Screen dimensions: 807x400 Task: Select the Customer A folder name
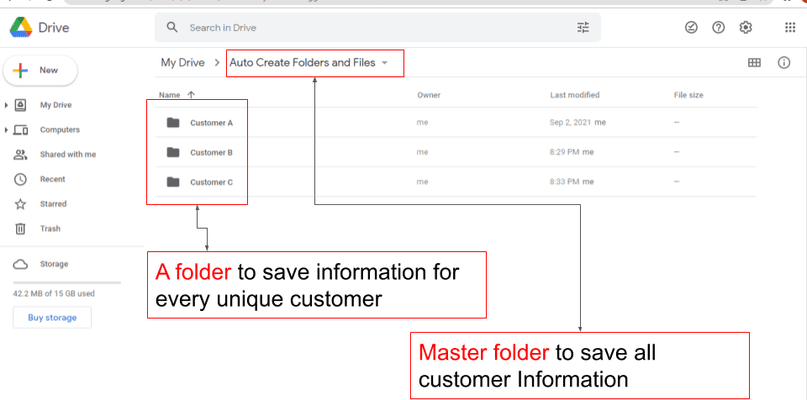tap(212, 123)
